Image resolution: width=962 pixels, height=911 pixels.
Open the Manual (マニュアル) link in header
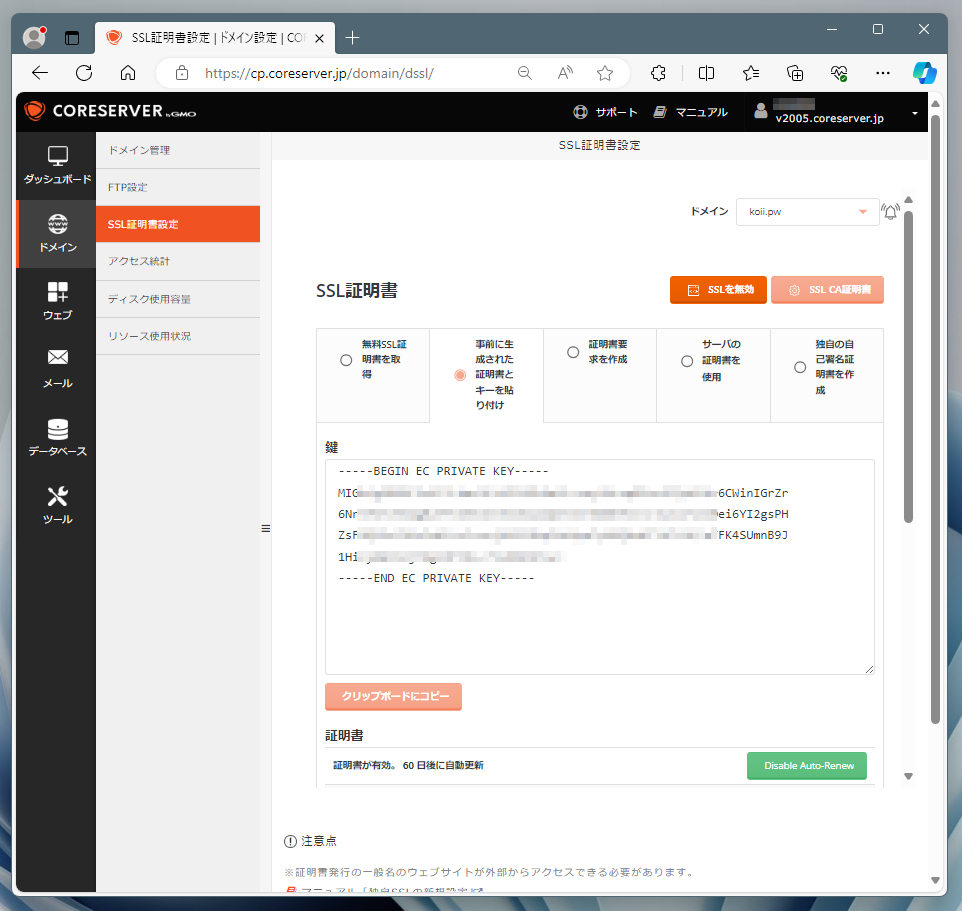tap(691, 112)
